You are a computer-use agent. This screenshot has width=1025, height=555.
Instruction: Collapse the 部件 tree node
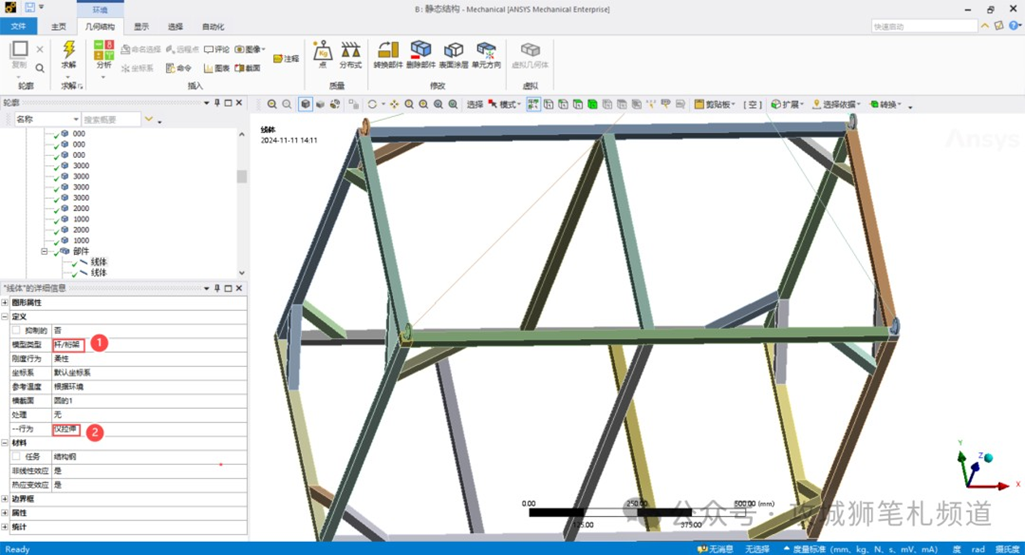point(45,252)
